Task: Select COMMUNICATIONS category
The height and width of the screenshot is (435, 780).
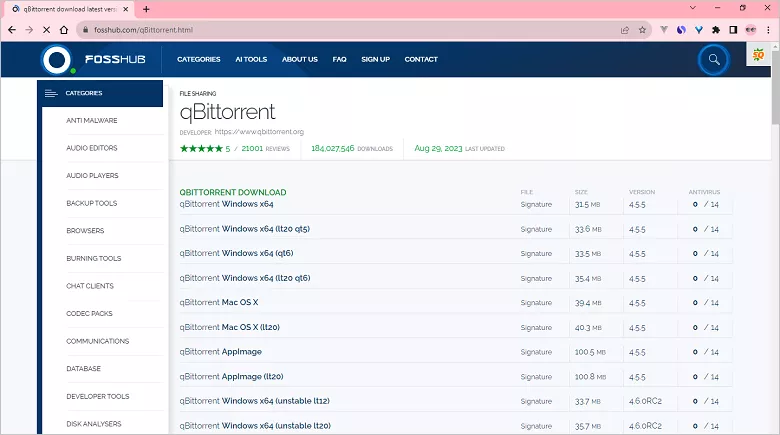Action: pyautogui.click(x=98, y=341)
